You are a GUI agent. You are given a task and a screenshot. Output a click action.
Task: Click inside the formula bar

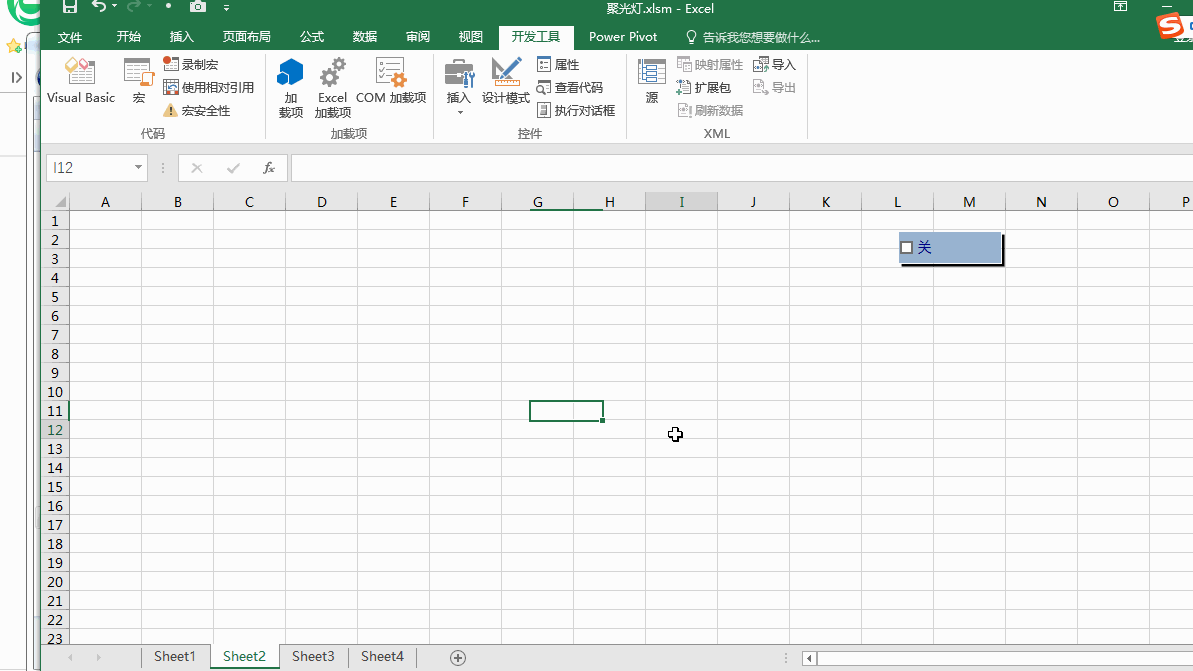point(742,168)
